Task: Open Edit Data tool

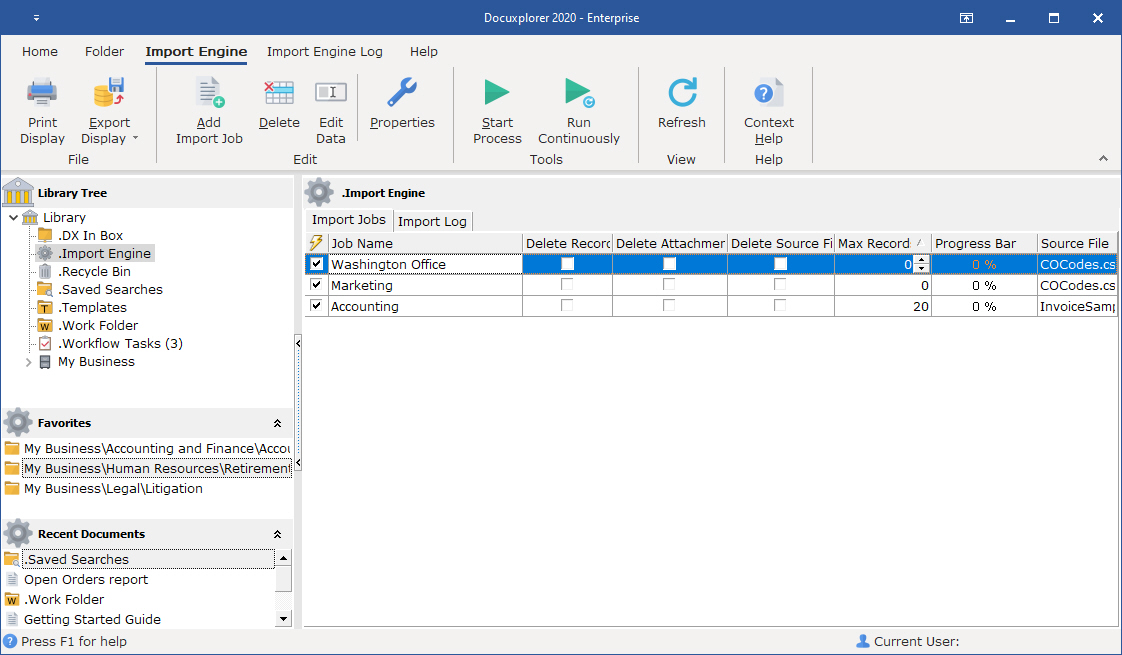Action: [330, 95]
